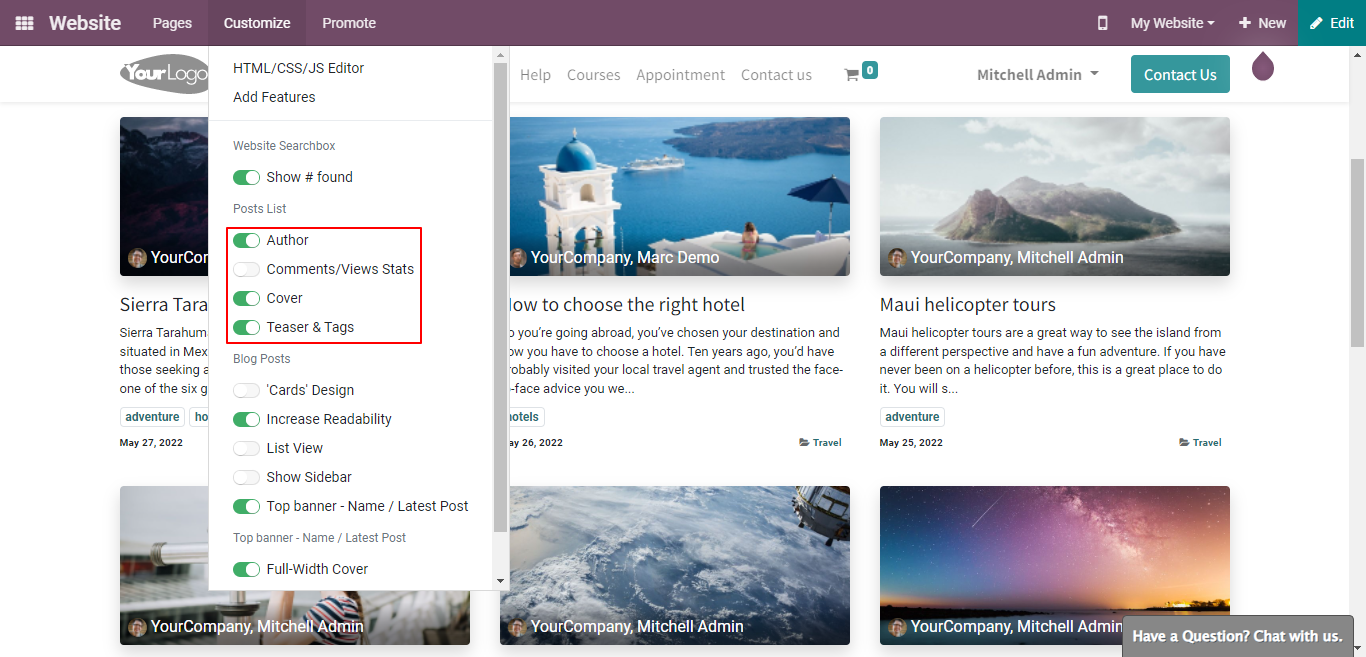1366x657 pixels.
Task: Toggle Show # found switch
Action: [x=246, y=177]
